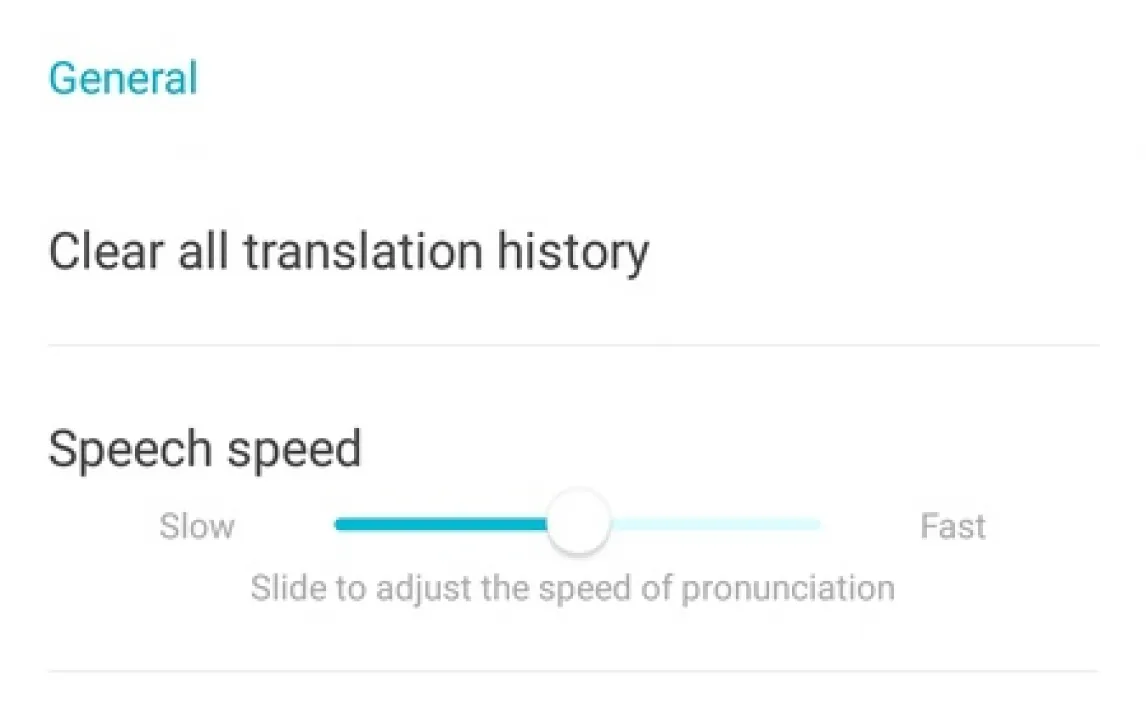Click the slider track just right of the thumb
This screenshot has height=716, width=1146.
(x=628, y=524)
